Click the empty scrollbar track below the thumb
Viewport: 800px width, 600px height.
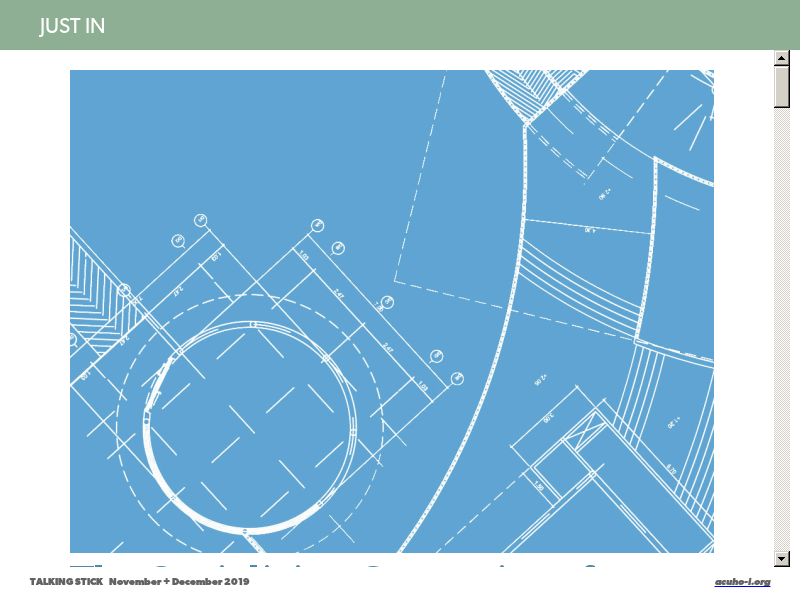[x=782, y=330]
